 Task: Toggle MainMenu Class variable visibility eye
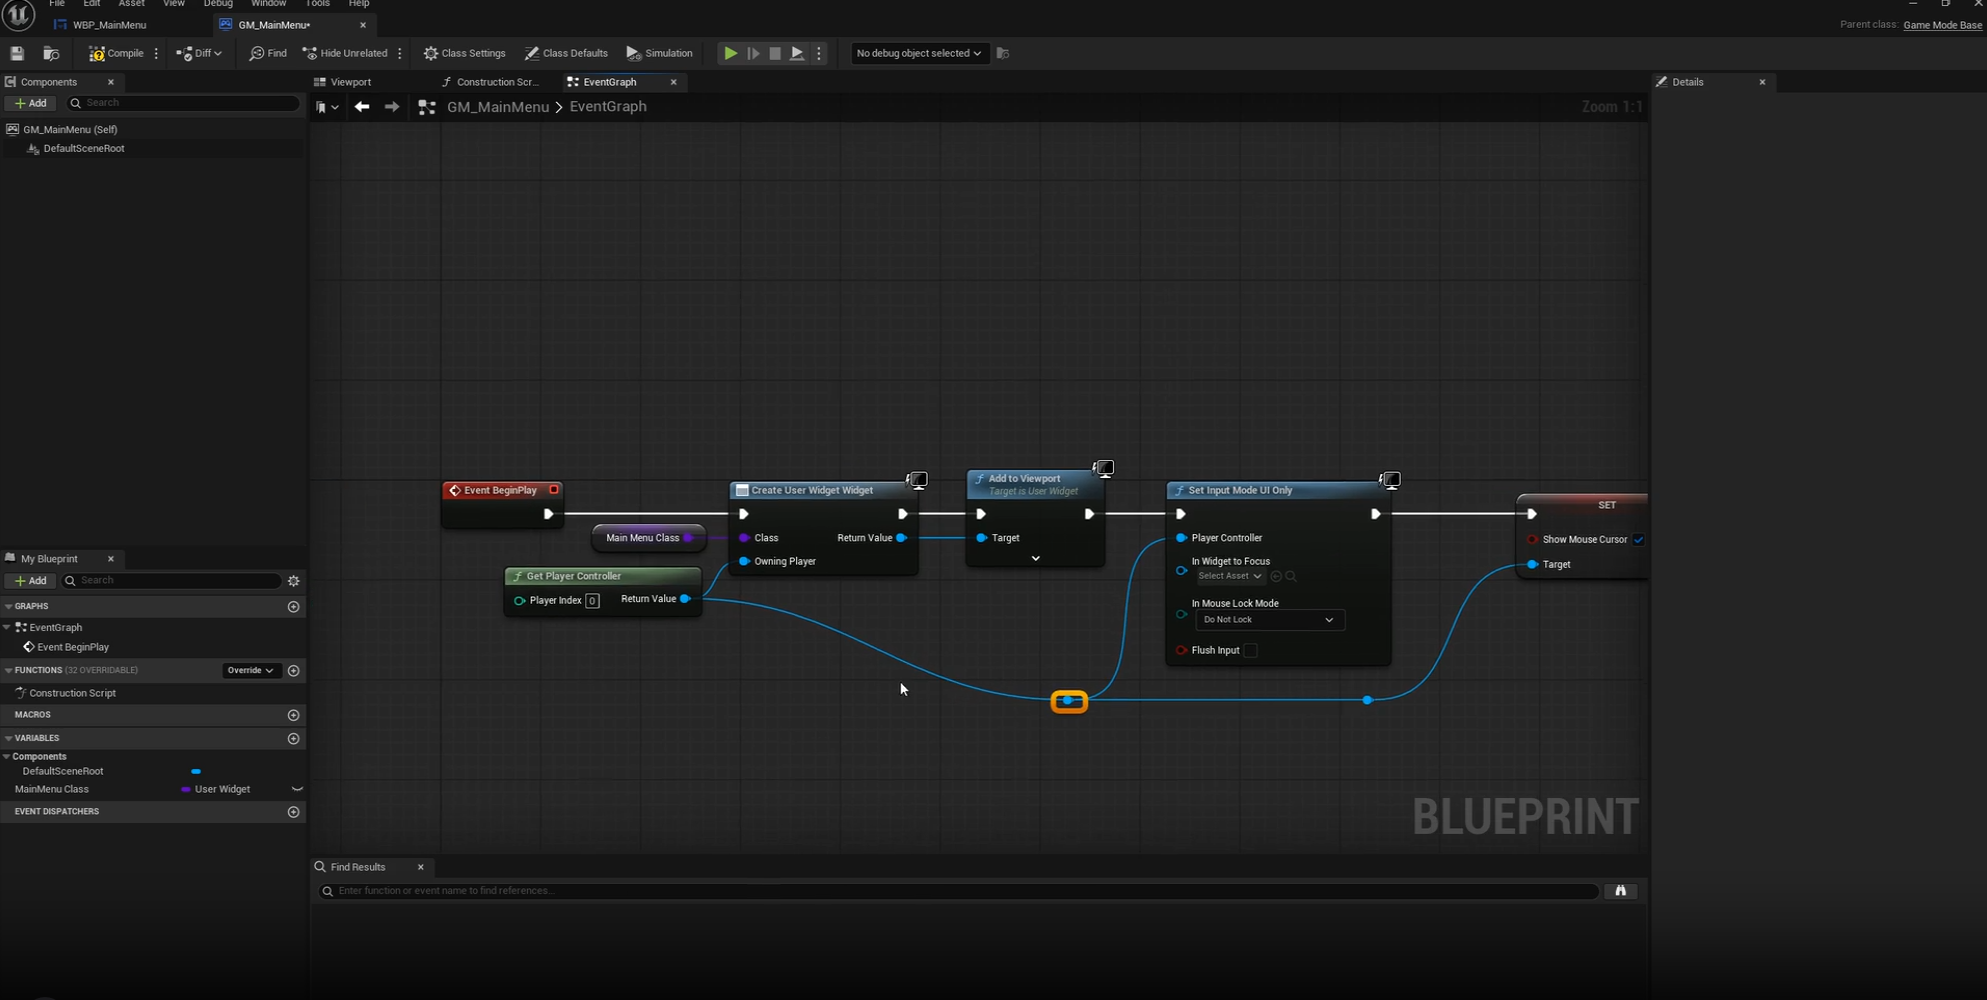click(x=297, y=790)
